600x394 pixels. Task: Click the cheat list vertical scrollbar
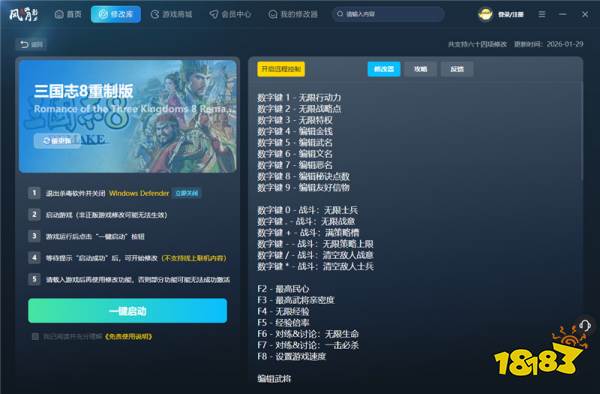click(582, 130)
